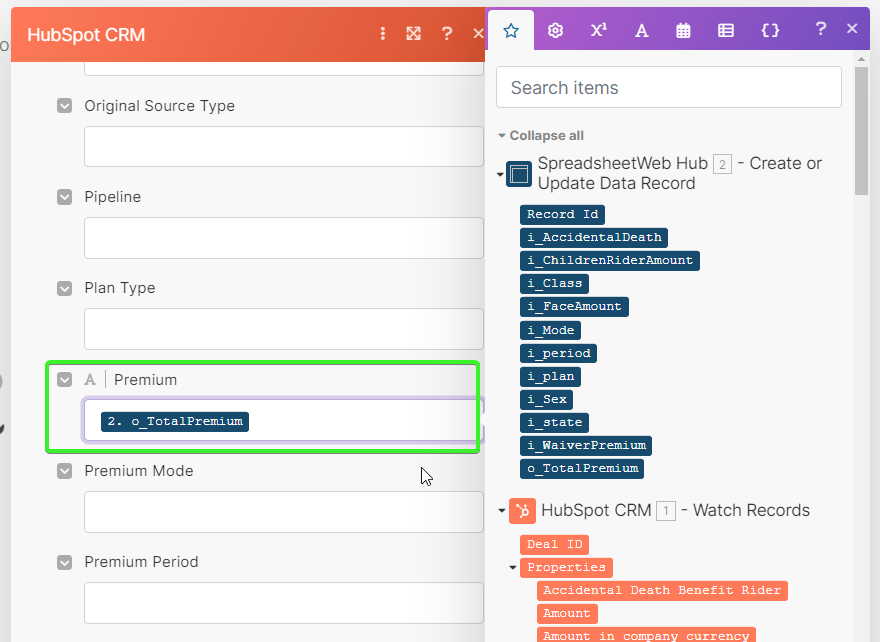
Task: Collapse the HubSpot CRM Watch Records group
Action: 502,511
